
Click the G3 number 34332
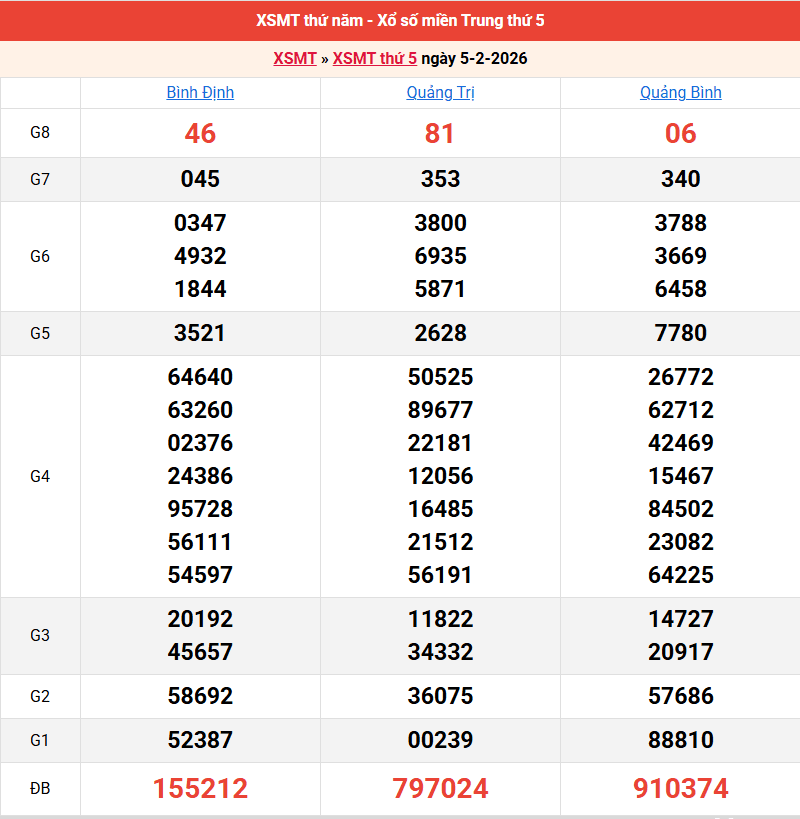pos(440,652)
